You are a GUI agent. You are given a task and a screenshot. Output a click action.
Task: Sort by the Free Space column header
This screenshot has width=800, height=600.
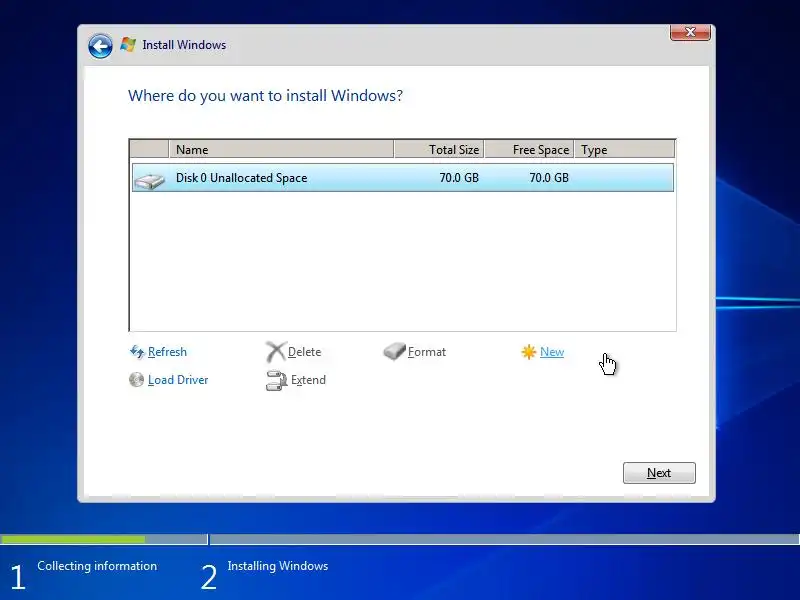pyautogui.click(x=529, y=149)
